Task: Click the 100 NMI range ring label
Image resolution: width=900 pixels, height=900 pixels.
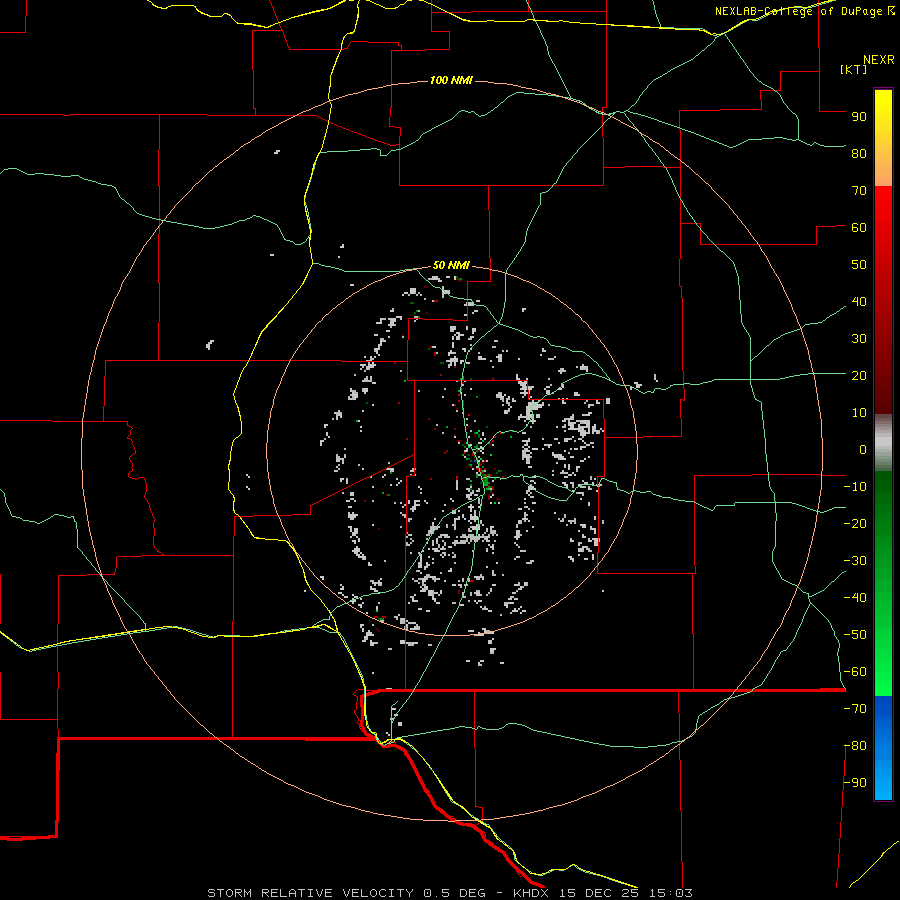Action: tap(451, 80)
